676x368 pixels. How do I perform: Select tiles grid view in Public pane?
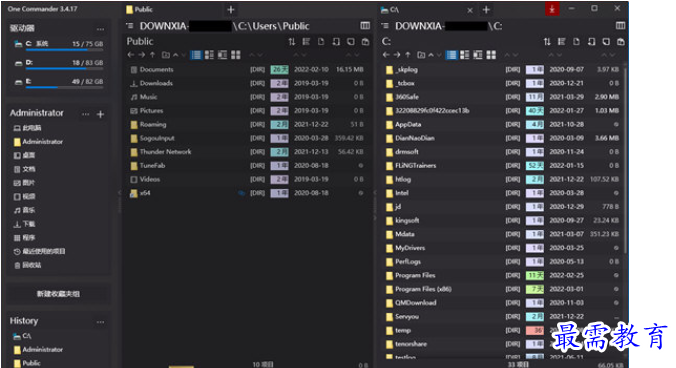coord(236,55)
